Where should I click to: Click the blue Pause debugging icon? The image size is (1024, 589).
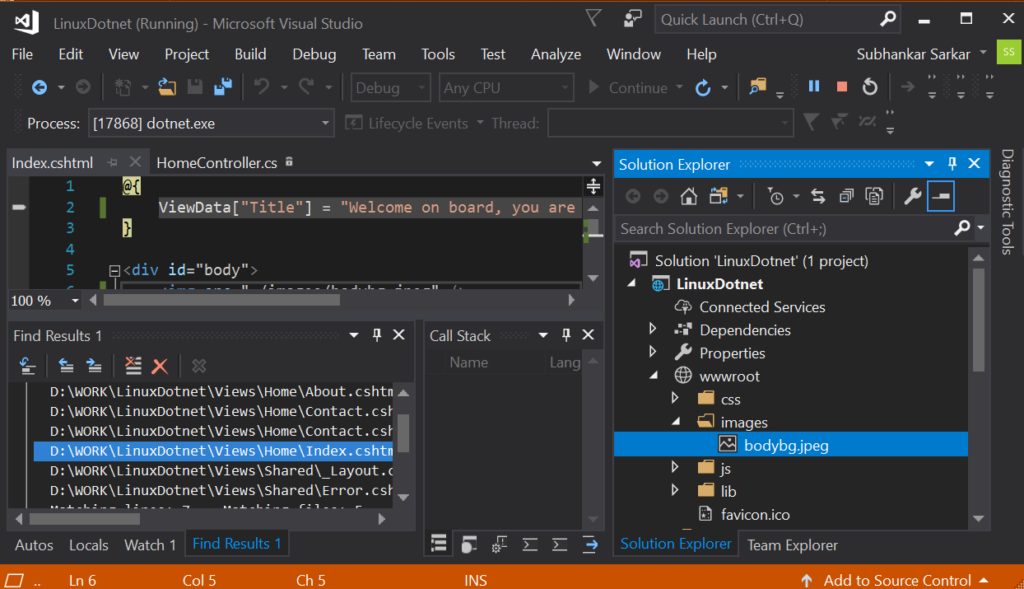[814, 87]
